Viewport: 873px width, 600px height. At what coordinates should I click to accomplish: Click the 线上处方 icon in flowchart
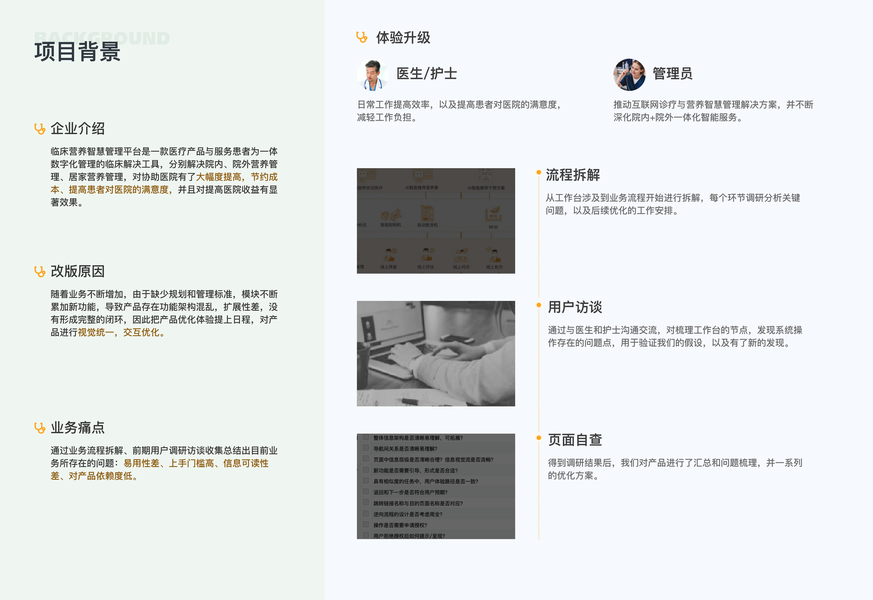494,255
